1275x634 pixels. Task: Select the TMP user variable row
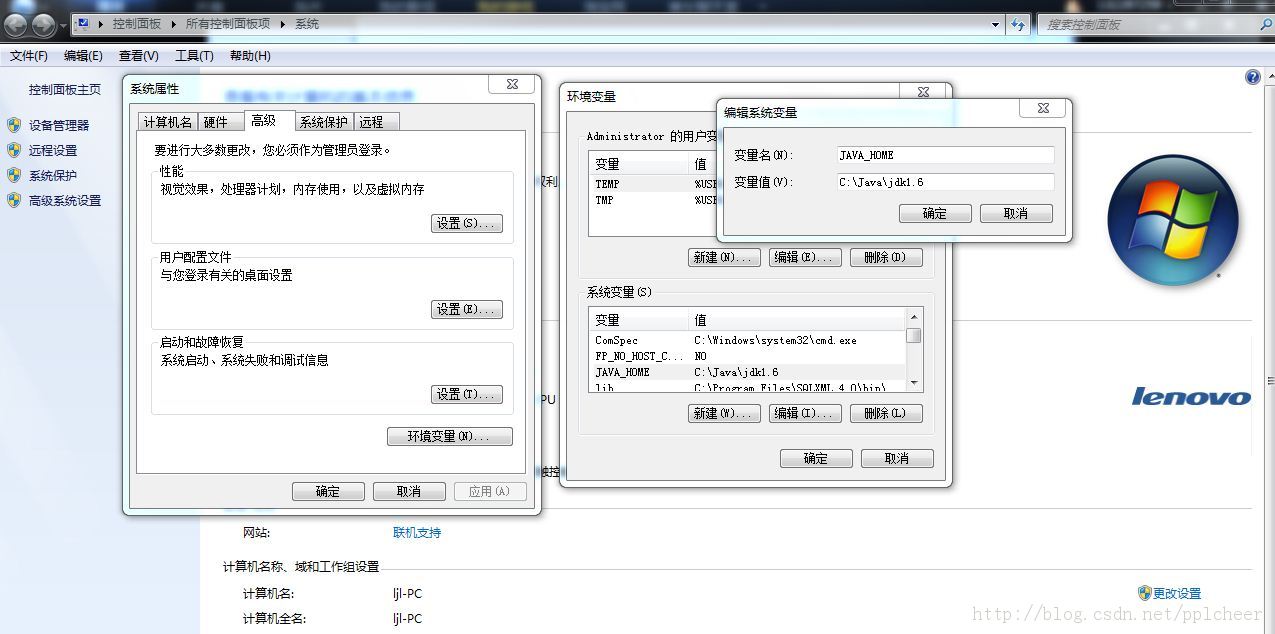(x=654, y=200)
